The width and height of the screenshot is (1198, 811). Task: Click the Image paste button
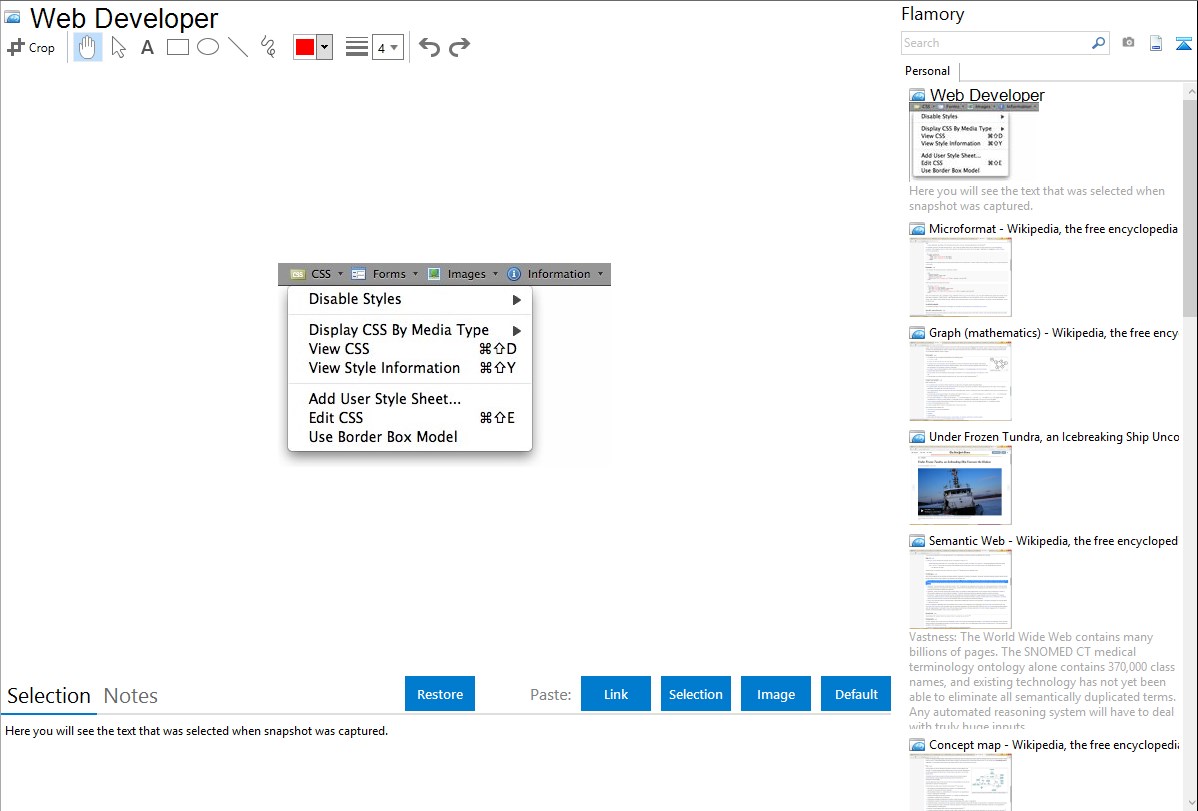pos(775,694)
